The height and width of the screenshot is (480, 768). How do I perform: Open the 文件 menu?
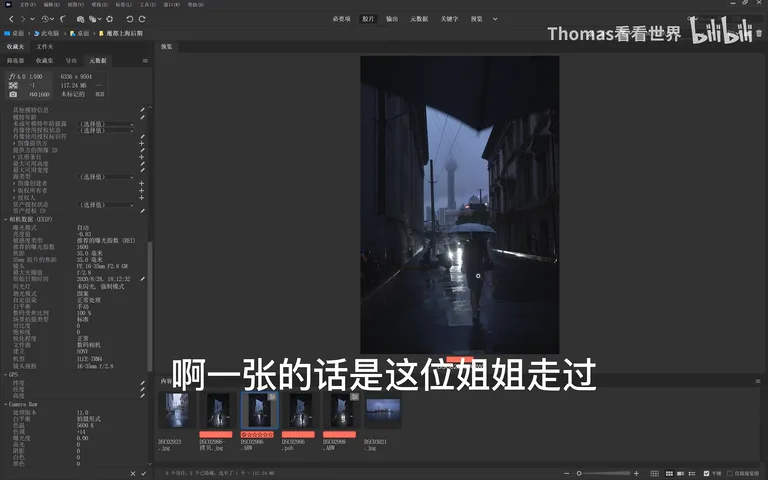[x=27, y=4]
